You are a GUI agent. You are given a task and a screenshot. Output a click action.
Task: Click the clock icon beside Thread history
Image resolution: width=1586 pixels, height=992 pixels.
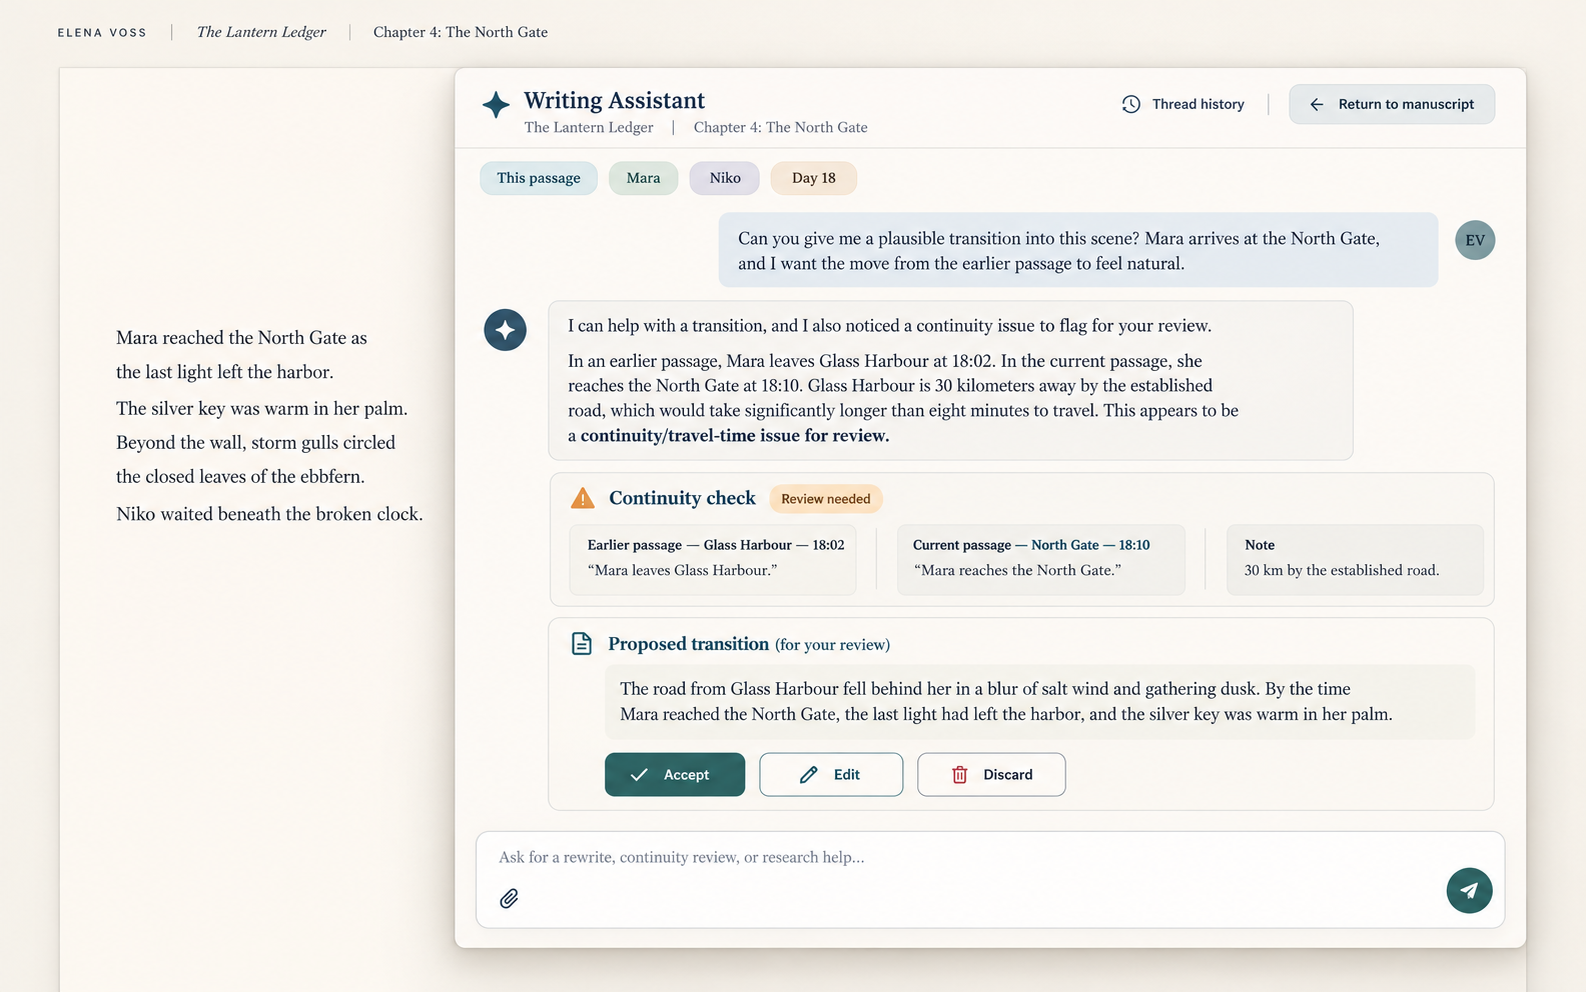pyautogui.click(x=1131, y=104)
